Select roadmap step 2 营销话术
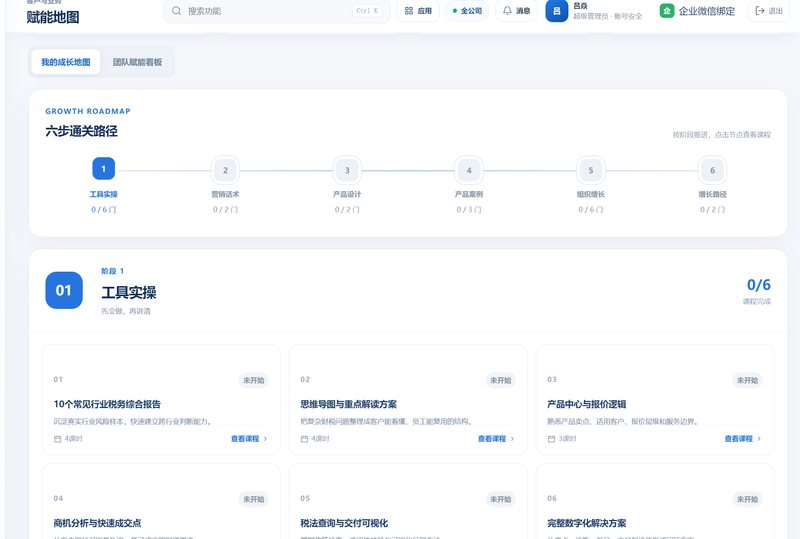The image size is (800, 539). pos(225,170)
